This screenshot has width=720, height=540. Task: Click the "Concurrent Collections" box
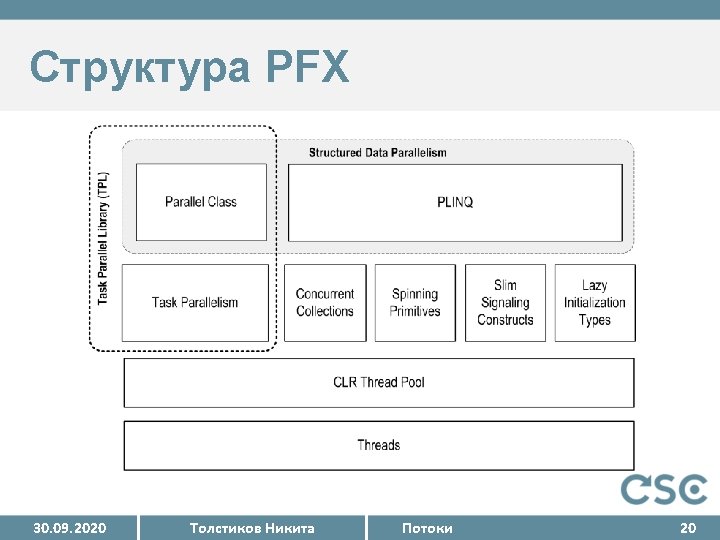pos(325,303)
